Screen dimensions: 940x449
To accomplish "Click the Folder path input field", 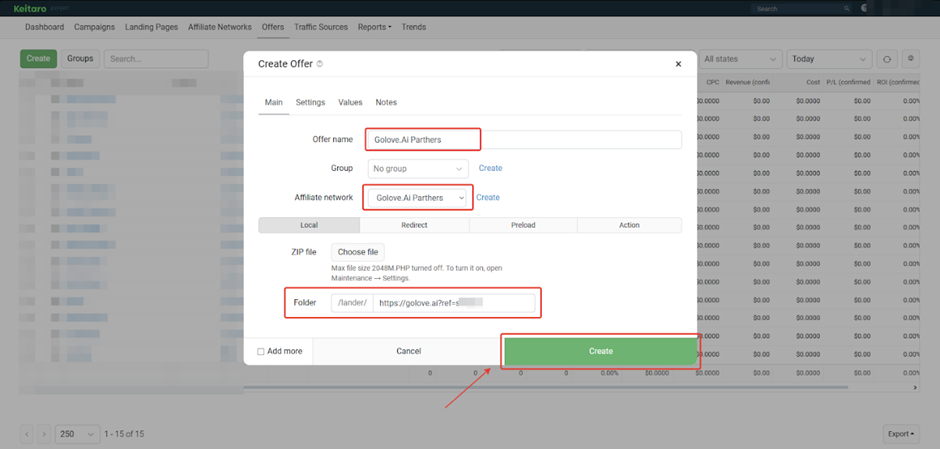I will (x=454, y=303).
